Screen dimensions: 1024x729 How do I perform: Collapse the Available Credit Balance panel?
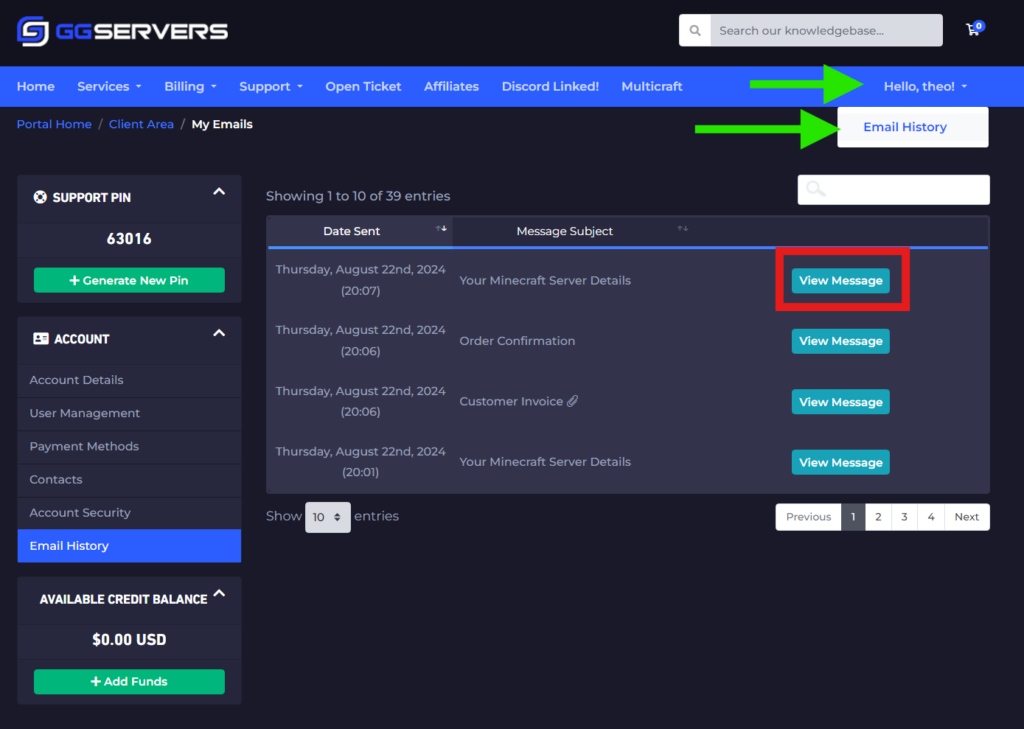219,594
